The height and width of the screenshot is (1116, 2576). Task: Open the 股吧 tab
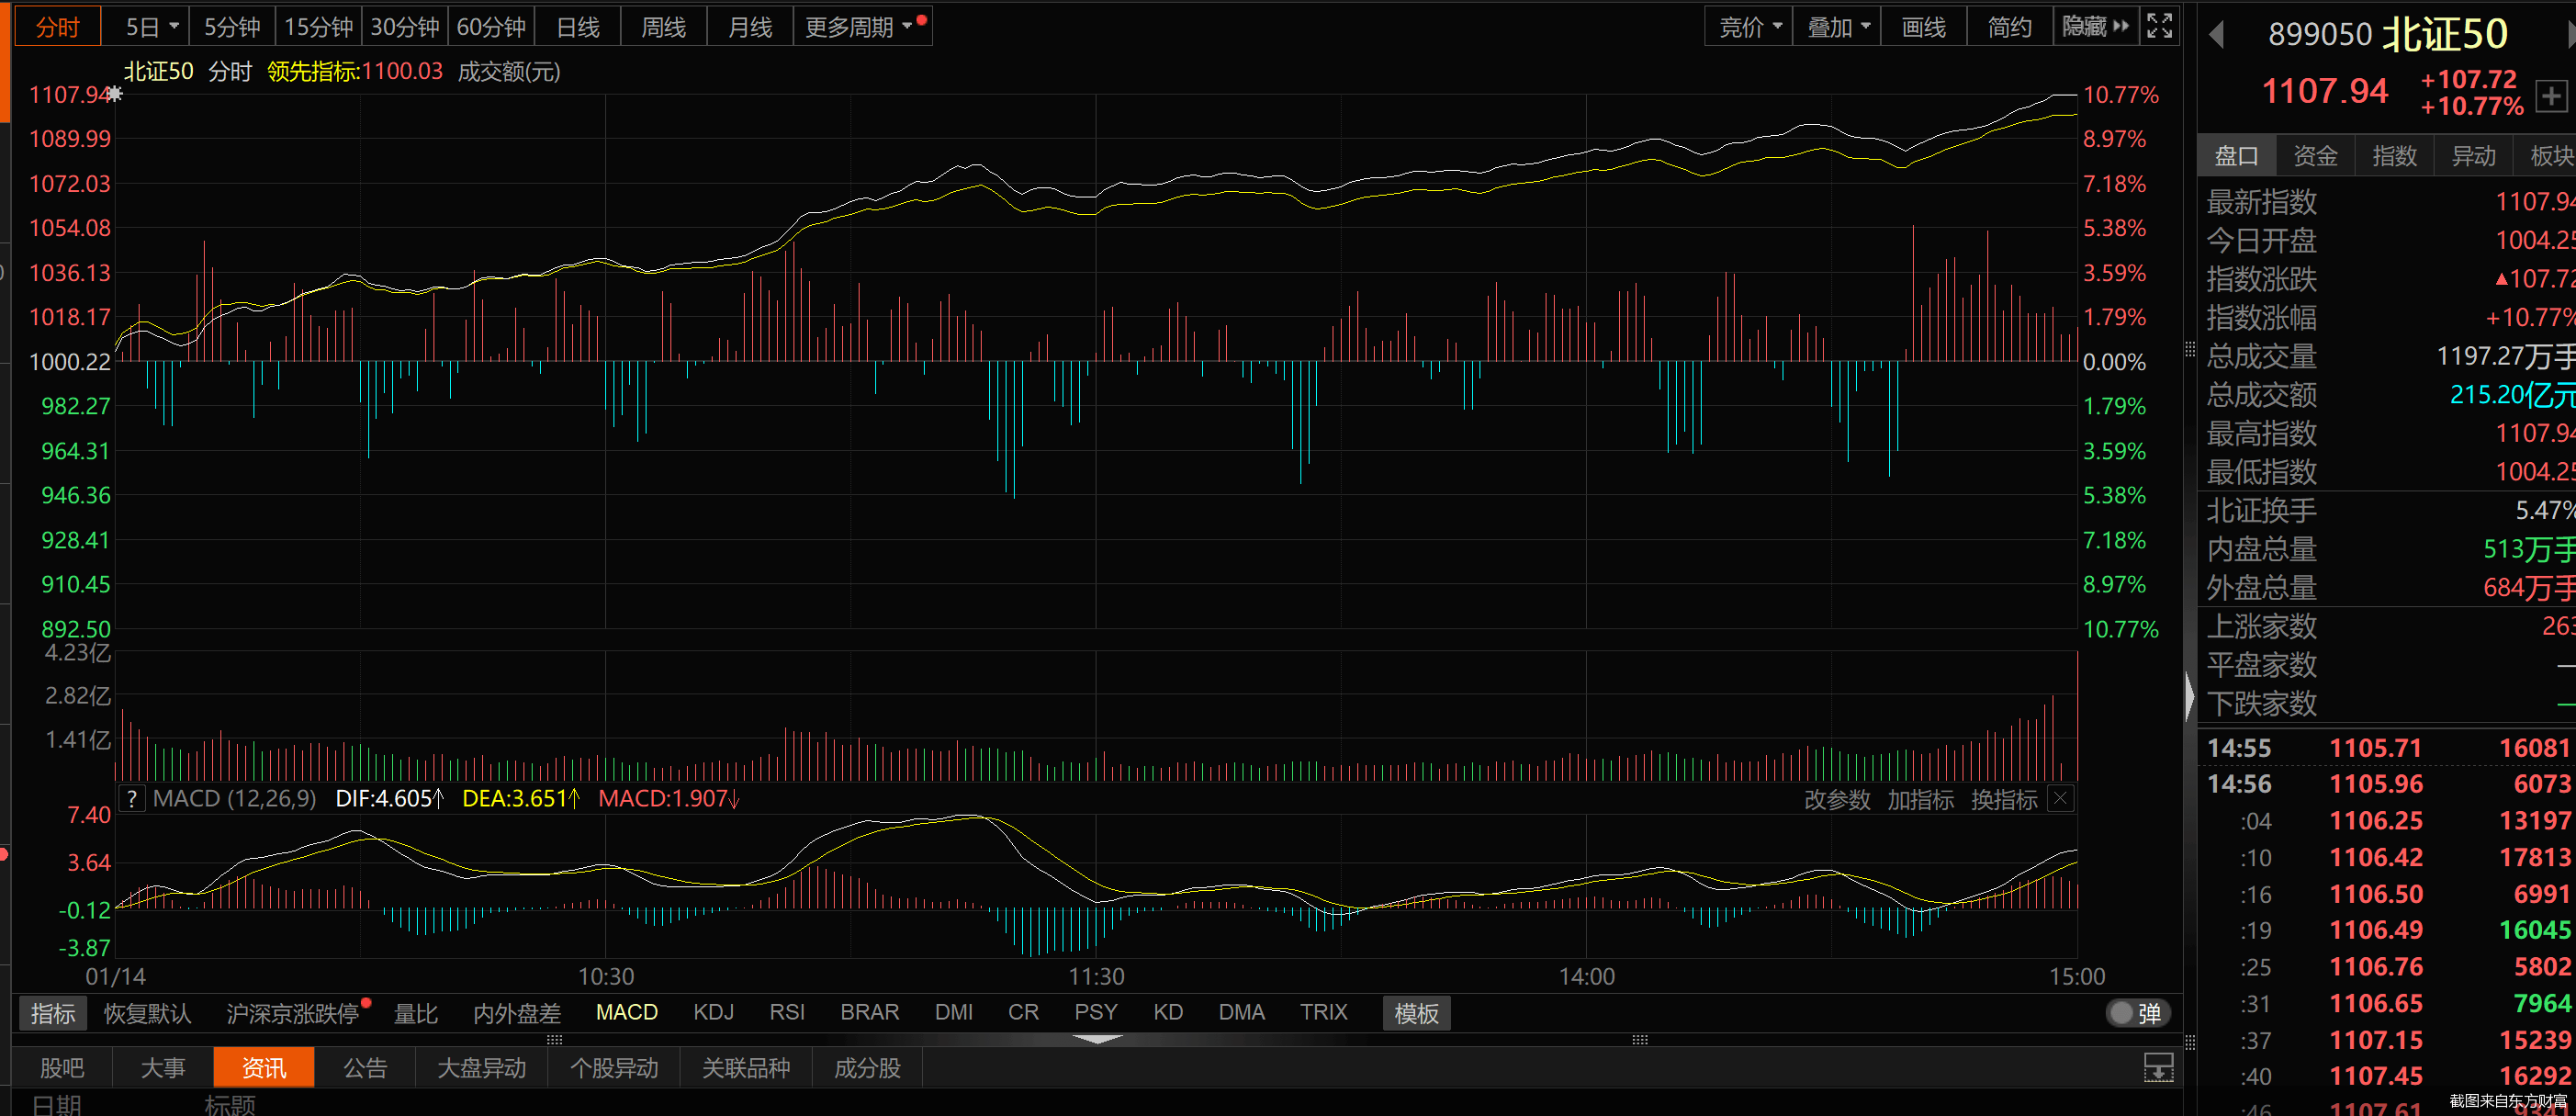coord(62,1068)
